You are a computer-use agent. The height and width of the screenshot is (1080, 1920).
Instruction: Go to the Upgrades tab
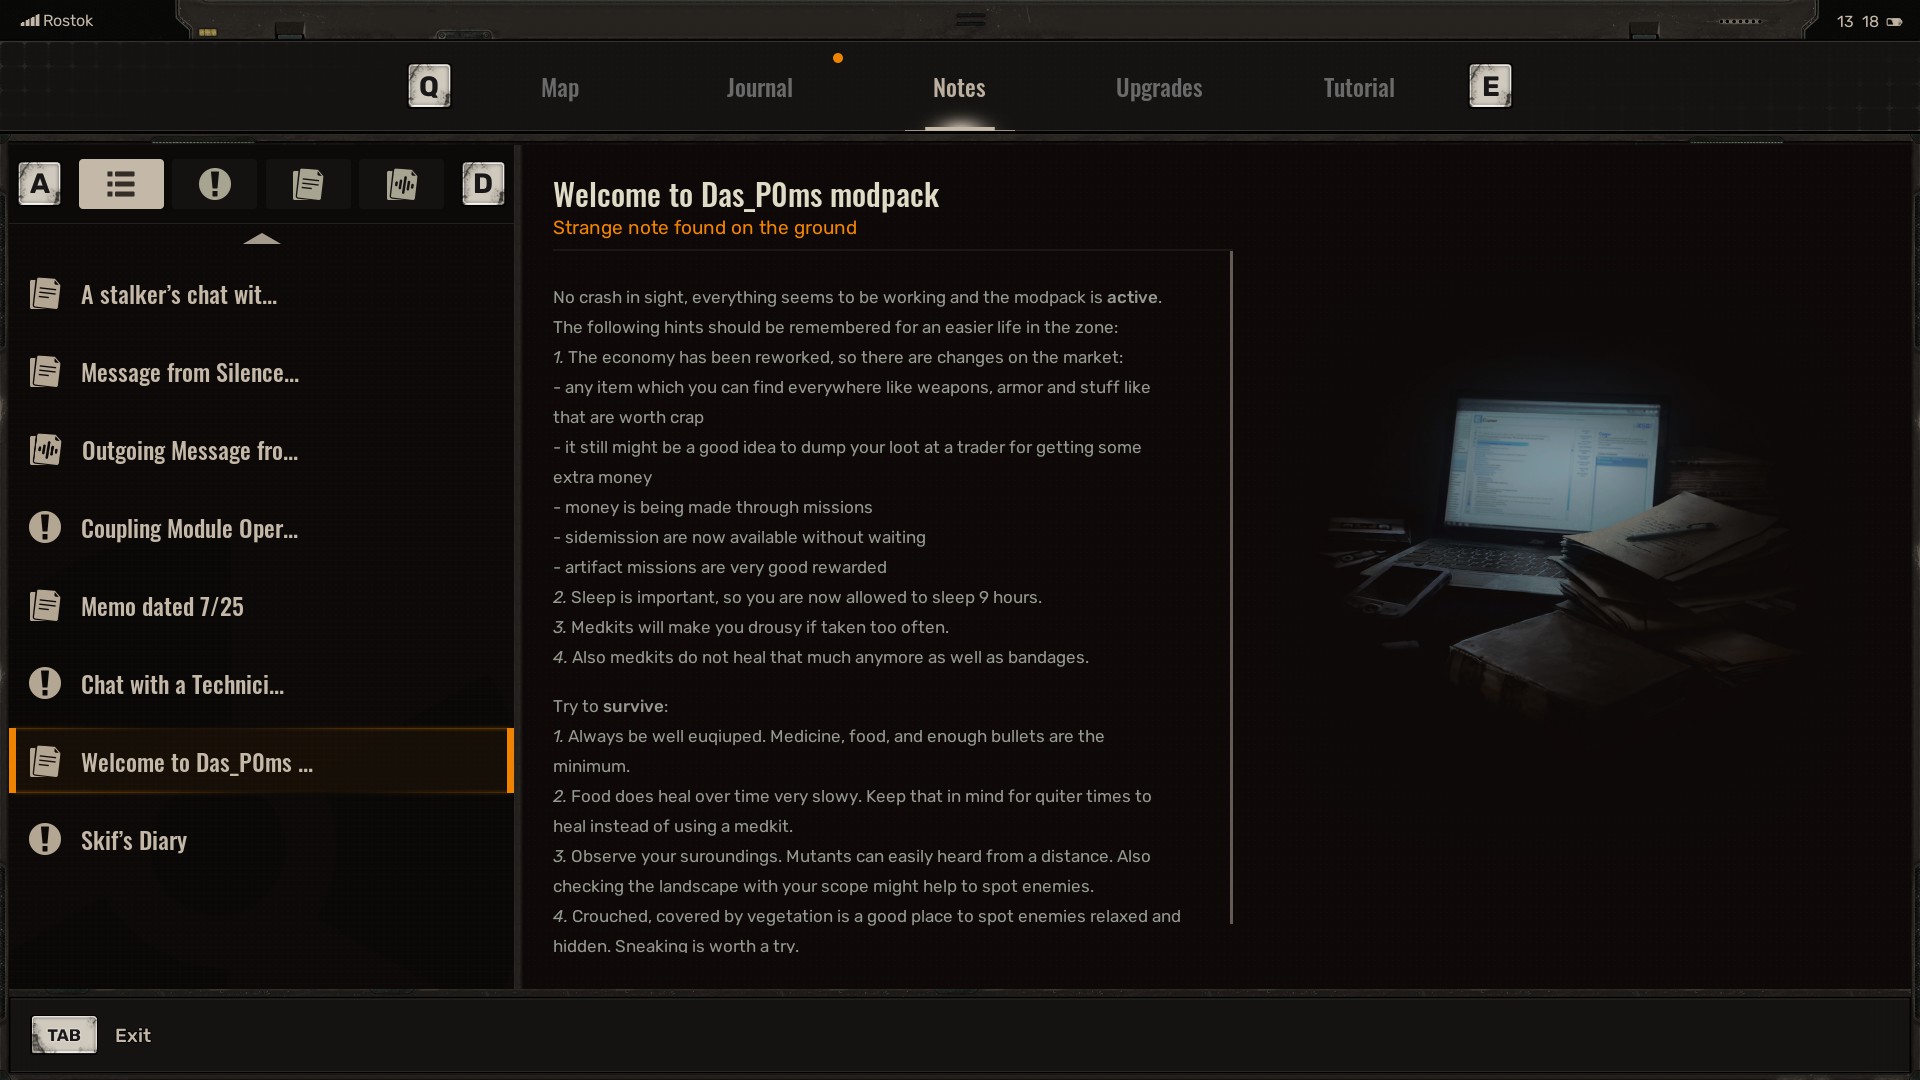coord(1158,88)
